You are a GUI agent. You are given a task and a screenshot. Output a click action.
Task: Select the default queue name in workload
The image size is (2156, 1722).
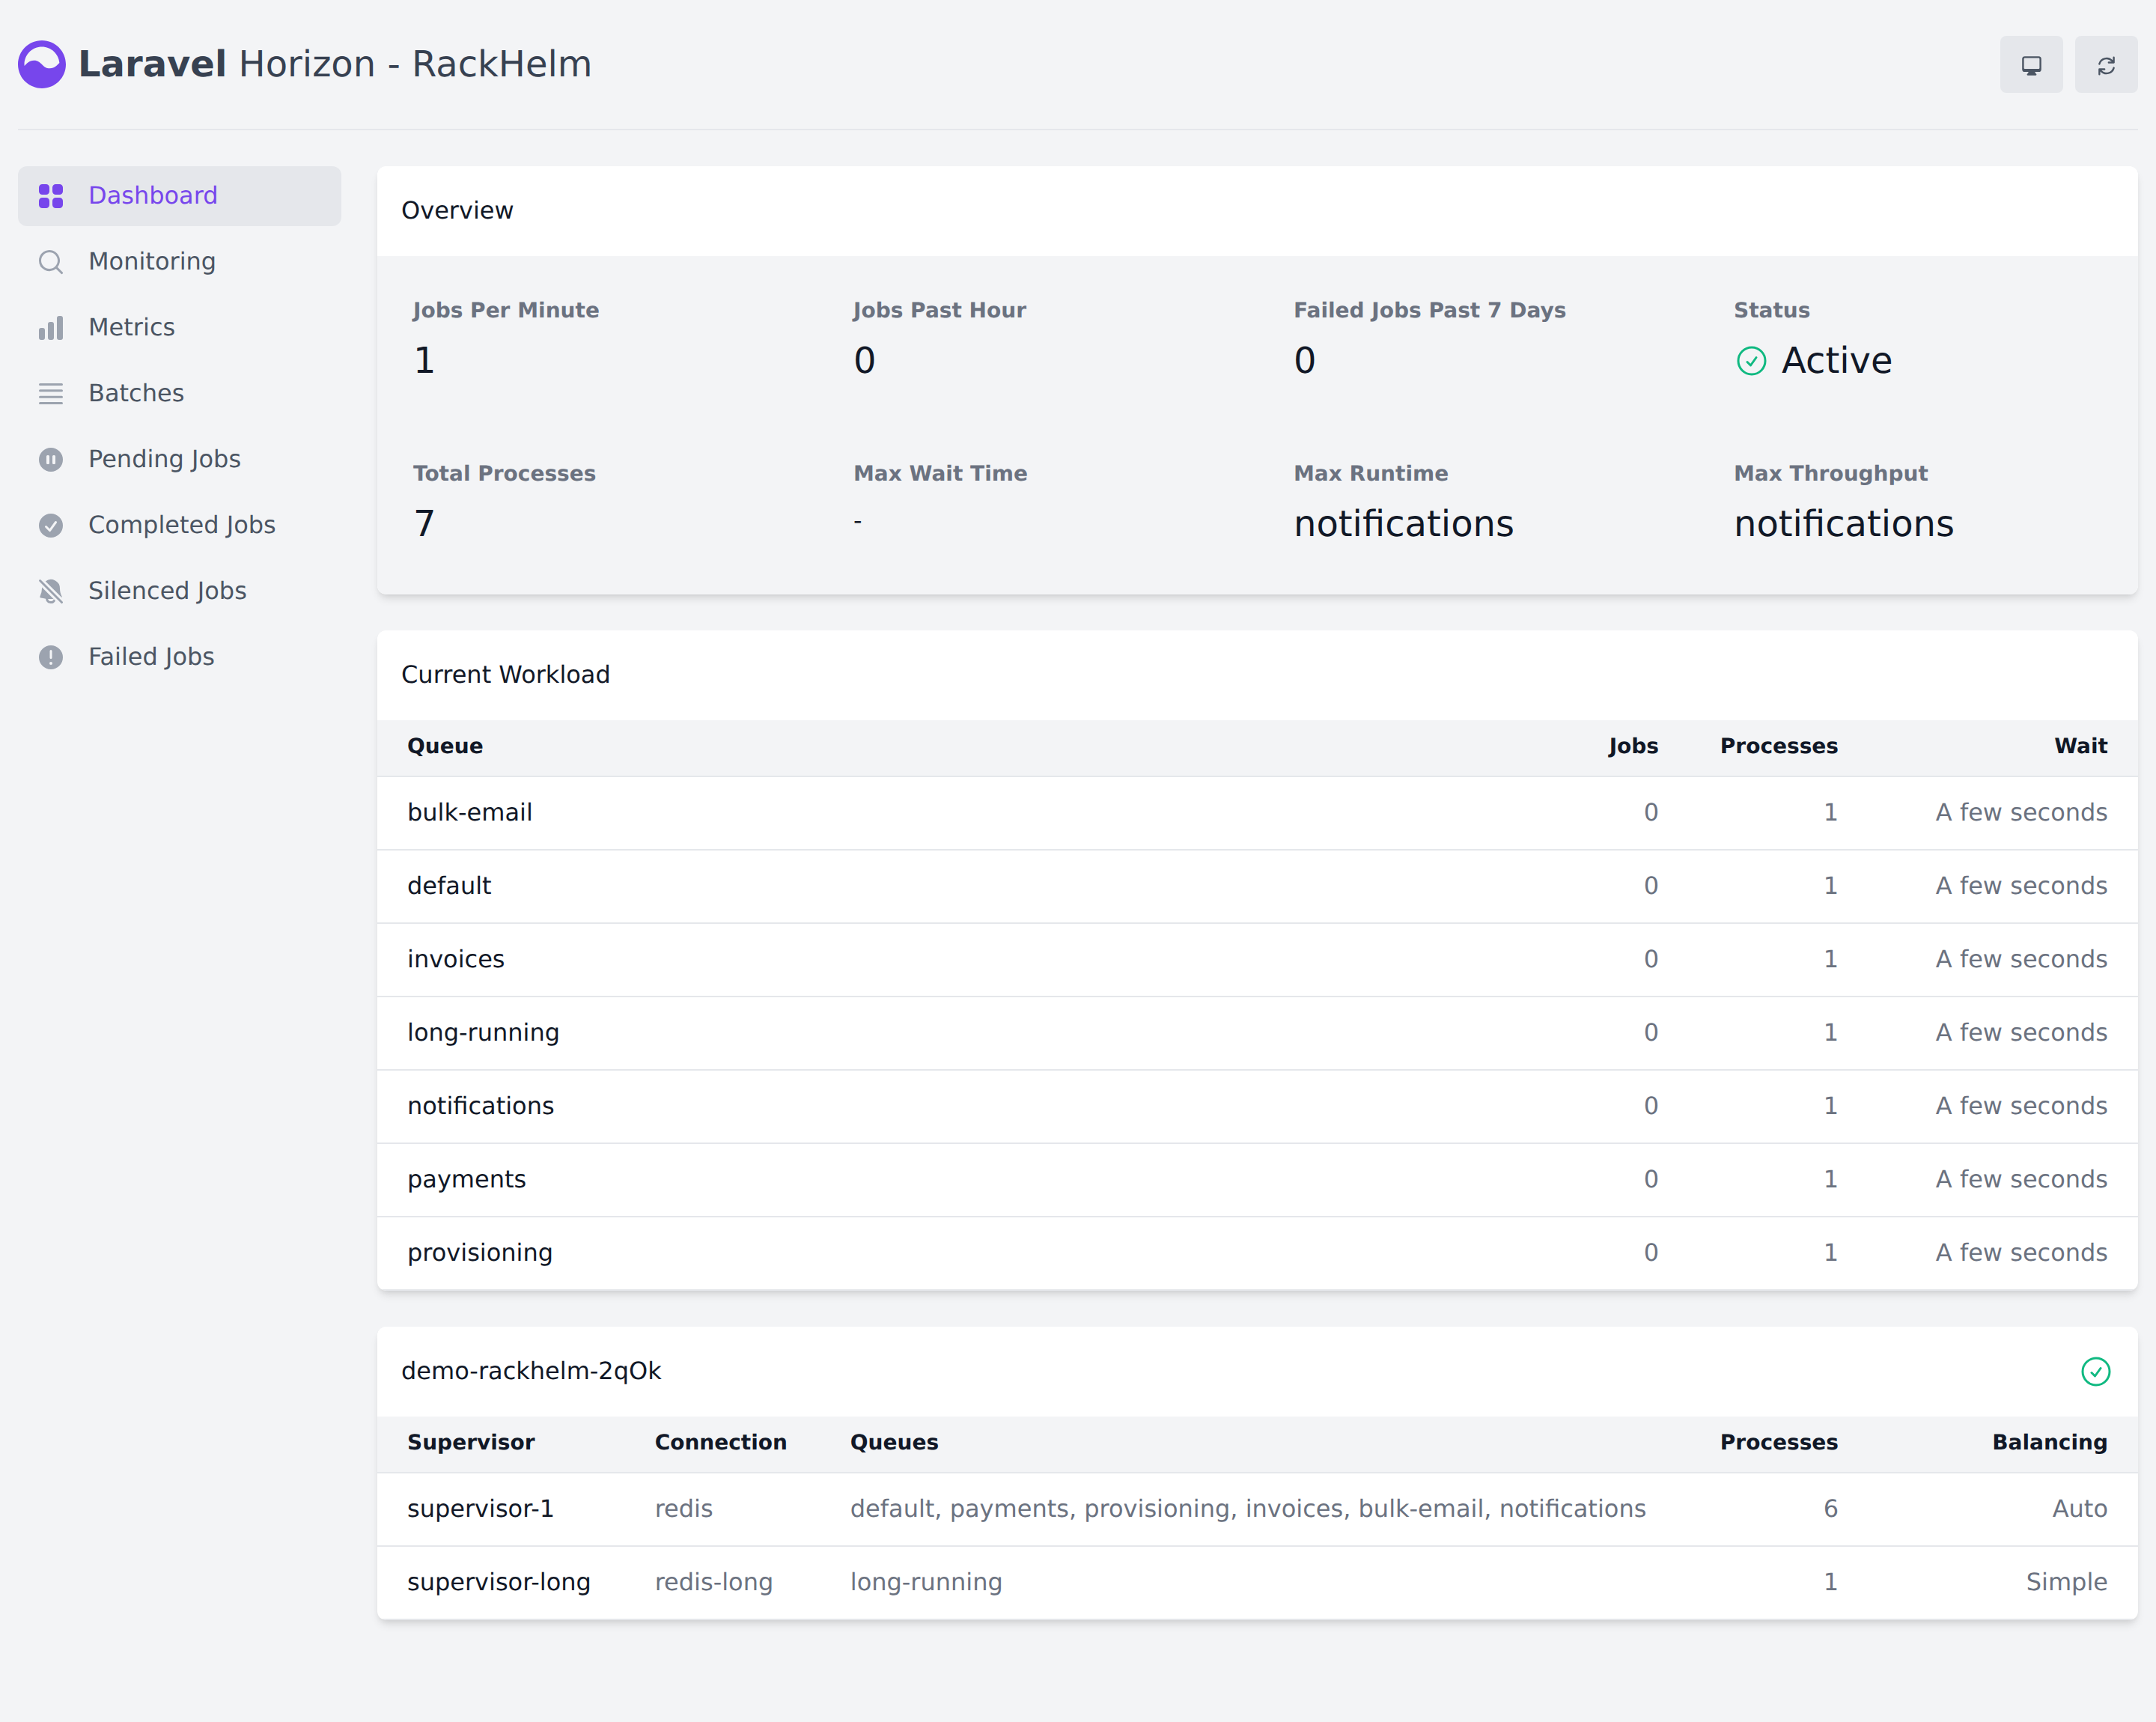(449, 886)
